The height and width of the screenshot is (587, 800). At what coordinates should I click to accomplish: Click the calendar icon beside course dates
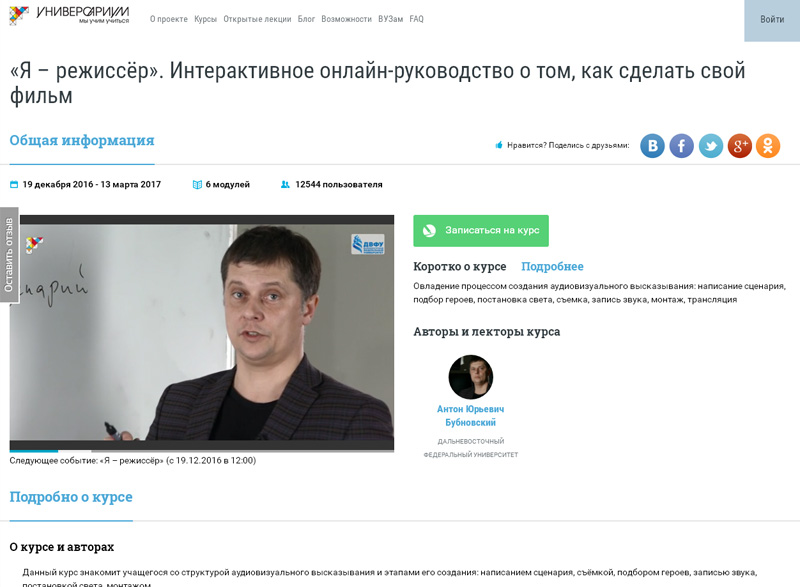(14, 185)
